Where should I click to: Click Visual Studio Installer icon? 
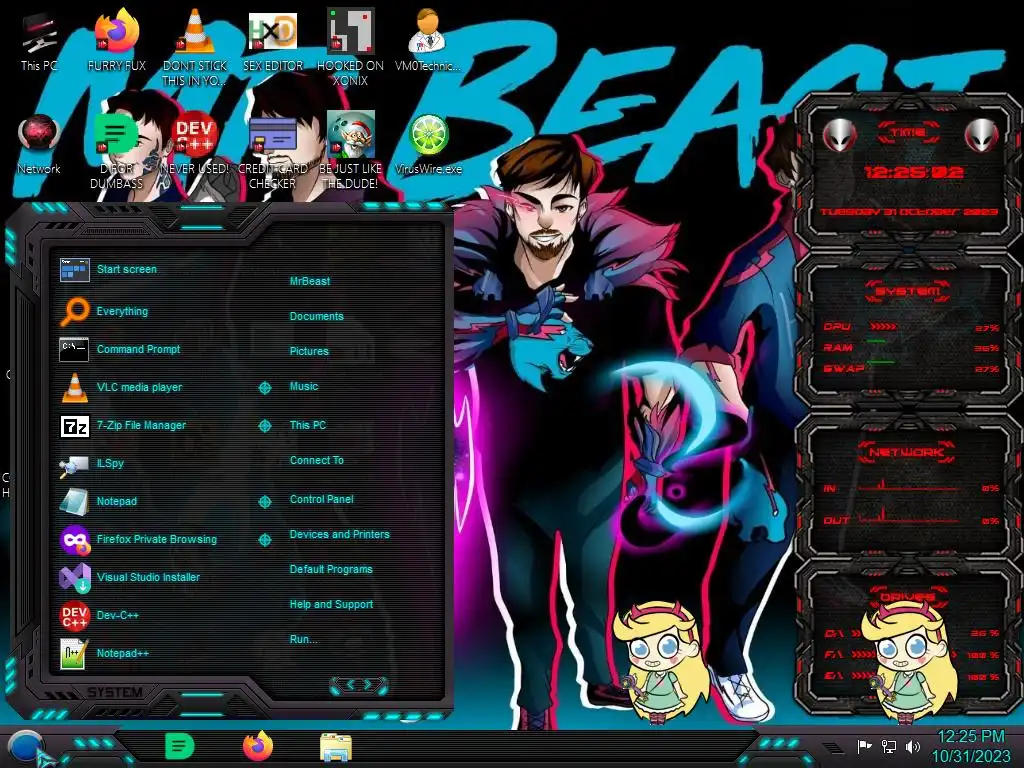74,577
